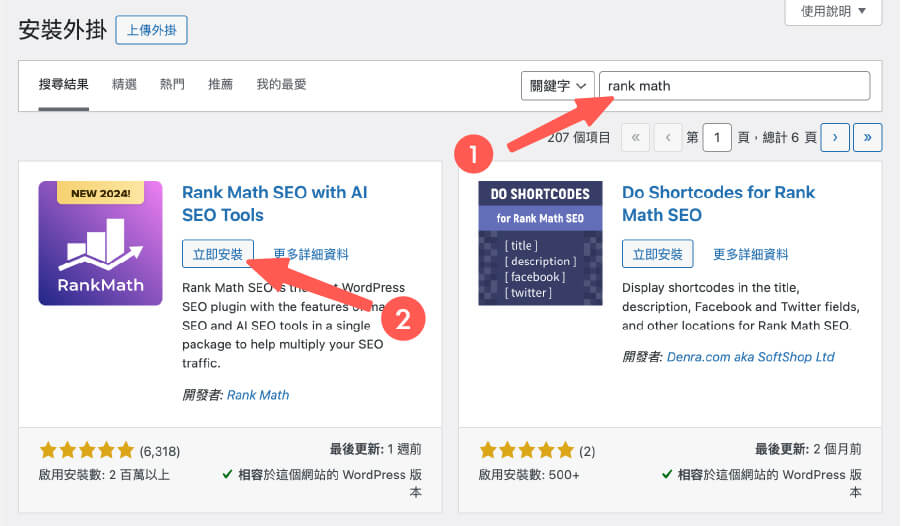Image resolution: width=901 pixels, height=526 pixels.
Task: Open the 我的最愛 tab
Action: tap(281, 85)
